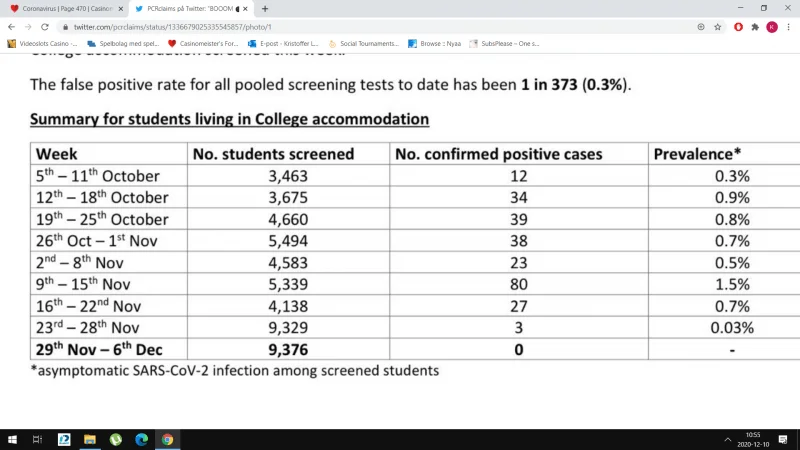This screenshot has width=800, height=450.
Task: Launch File Explorer from the taskbar
Action: click(90, 439)
